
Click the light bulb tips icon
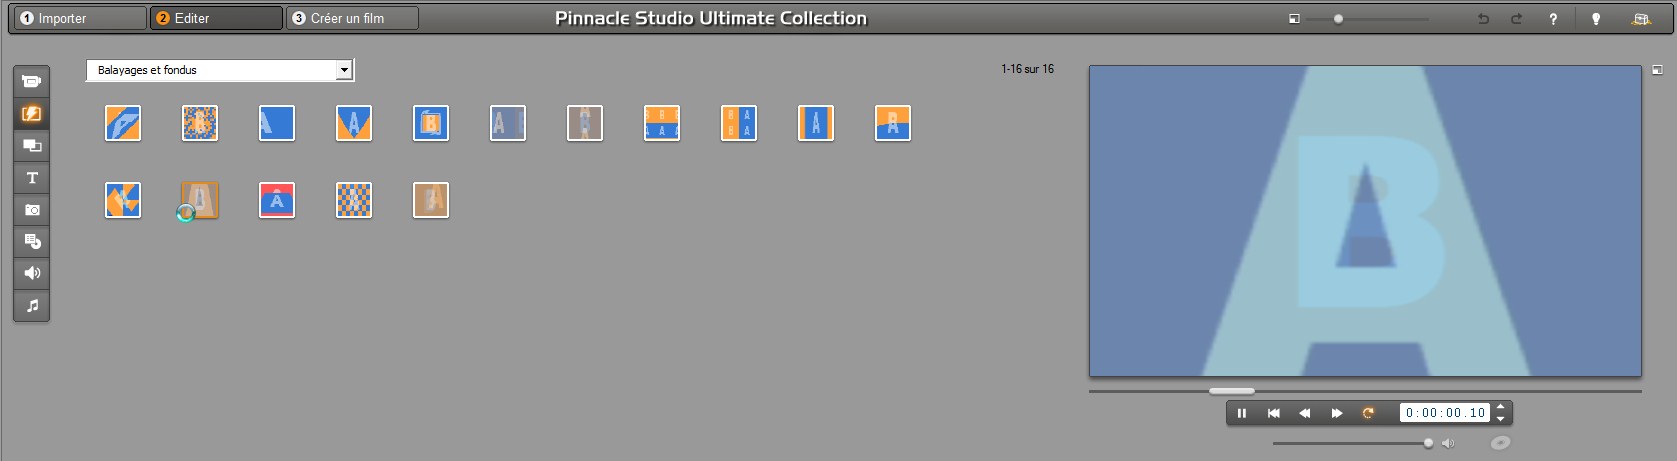point(1596,19)
